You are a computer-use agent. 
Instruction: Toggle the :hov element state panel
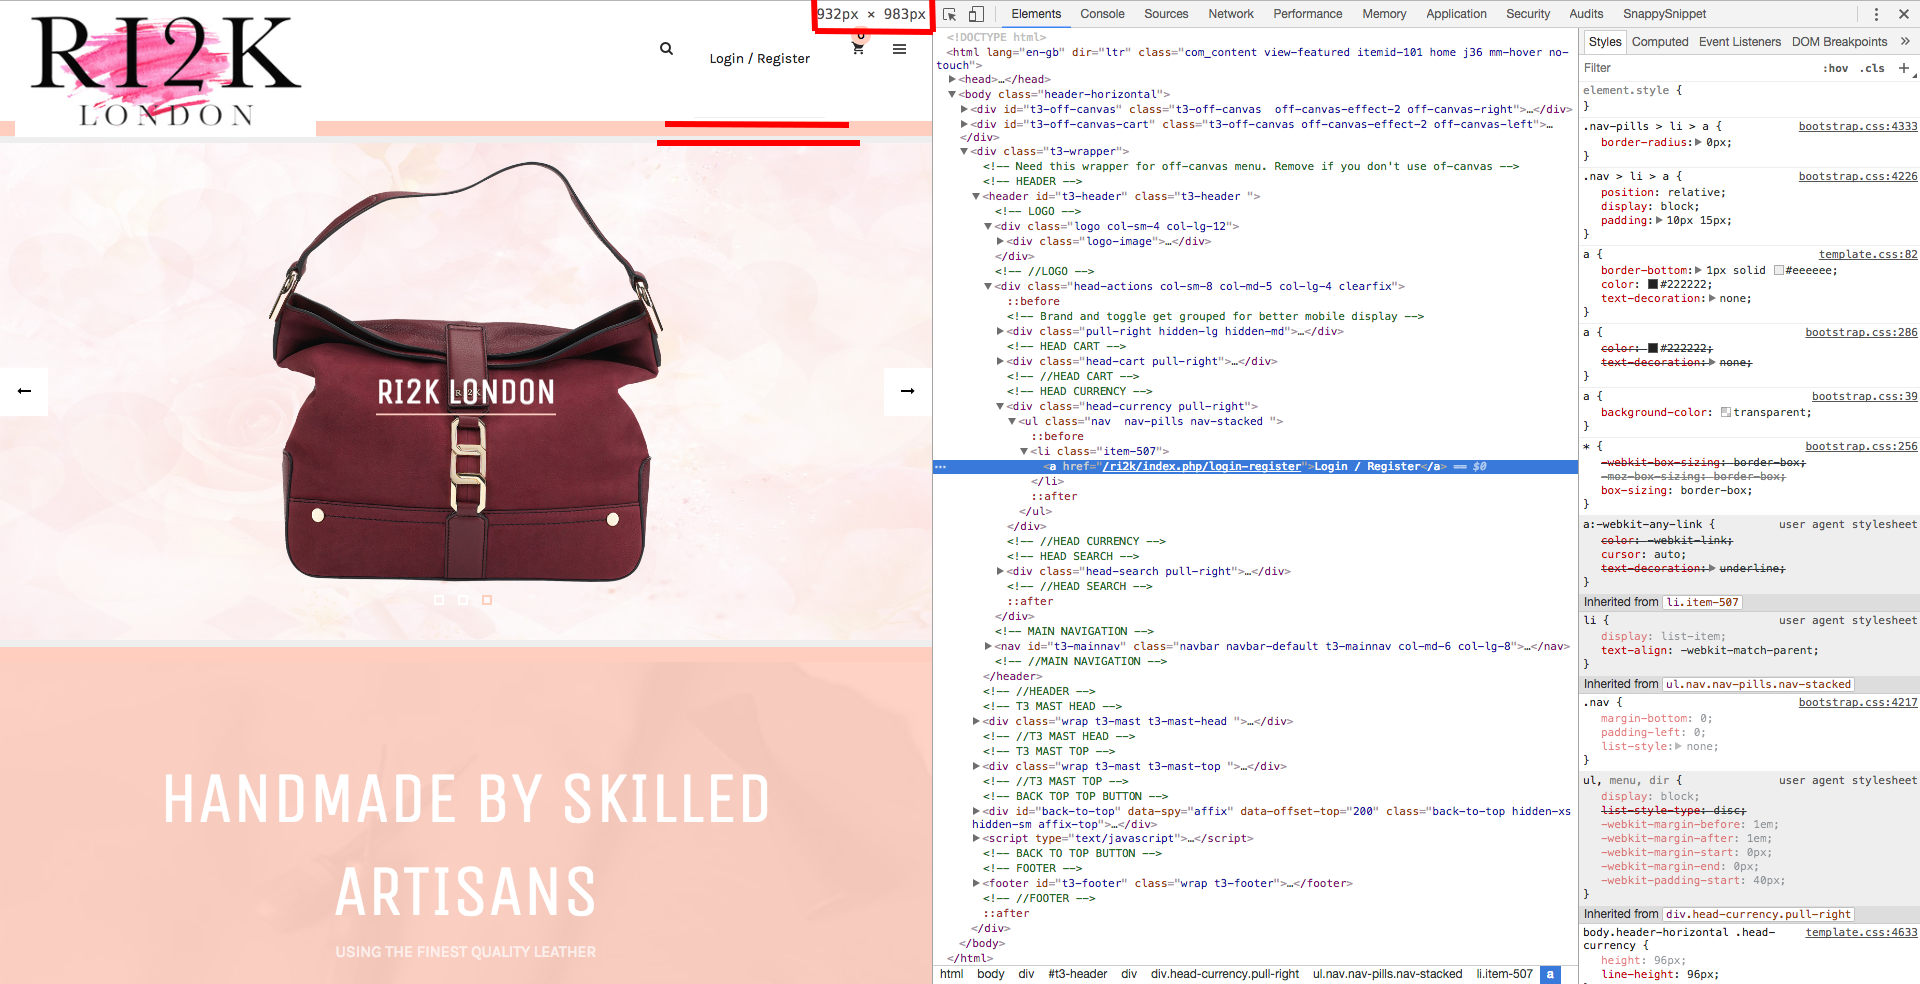(x=1835, y=69)
